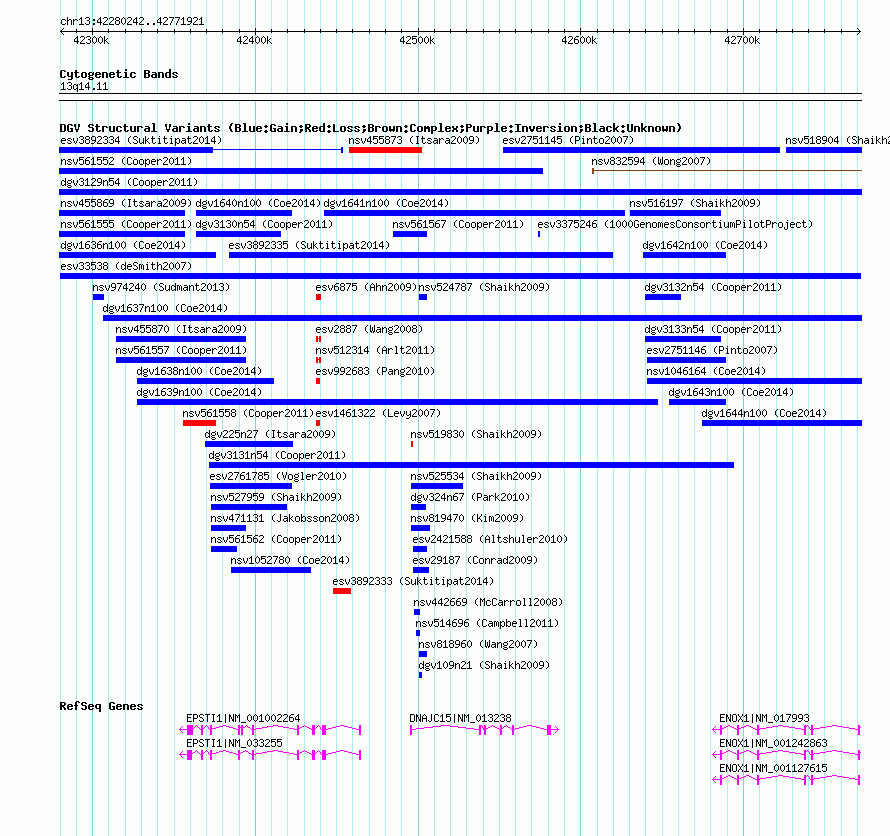Open nsv527959 (Shaikh2009) variant
The height and width of the screenshot is (836, 890).
click(249, 507)
